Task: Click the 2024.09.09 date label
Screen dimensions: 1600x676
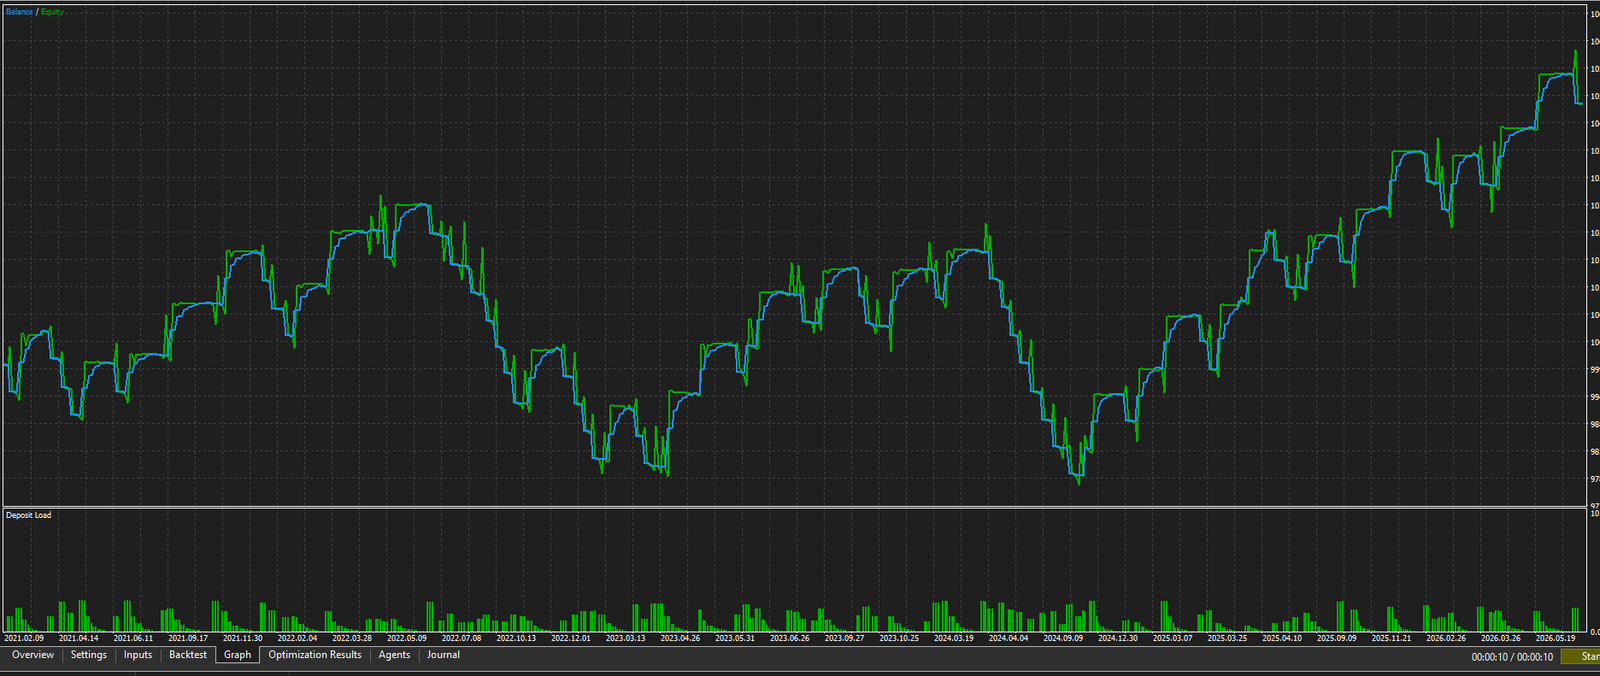Action: [1063, 638]
